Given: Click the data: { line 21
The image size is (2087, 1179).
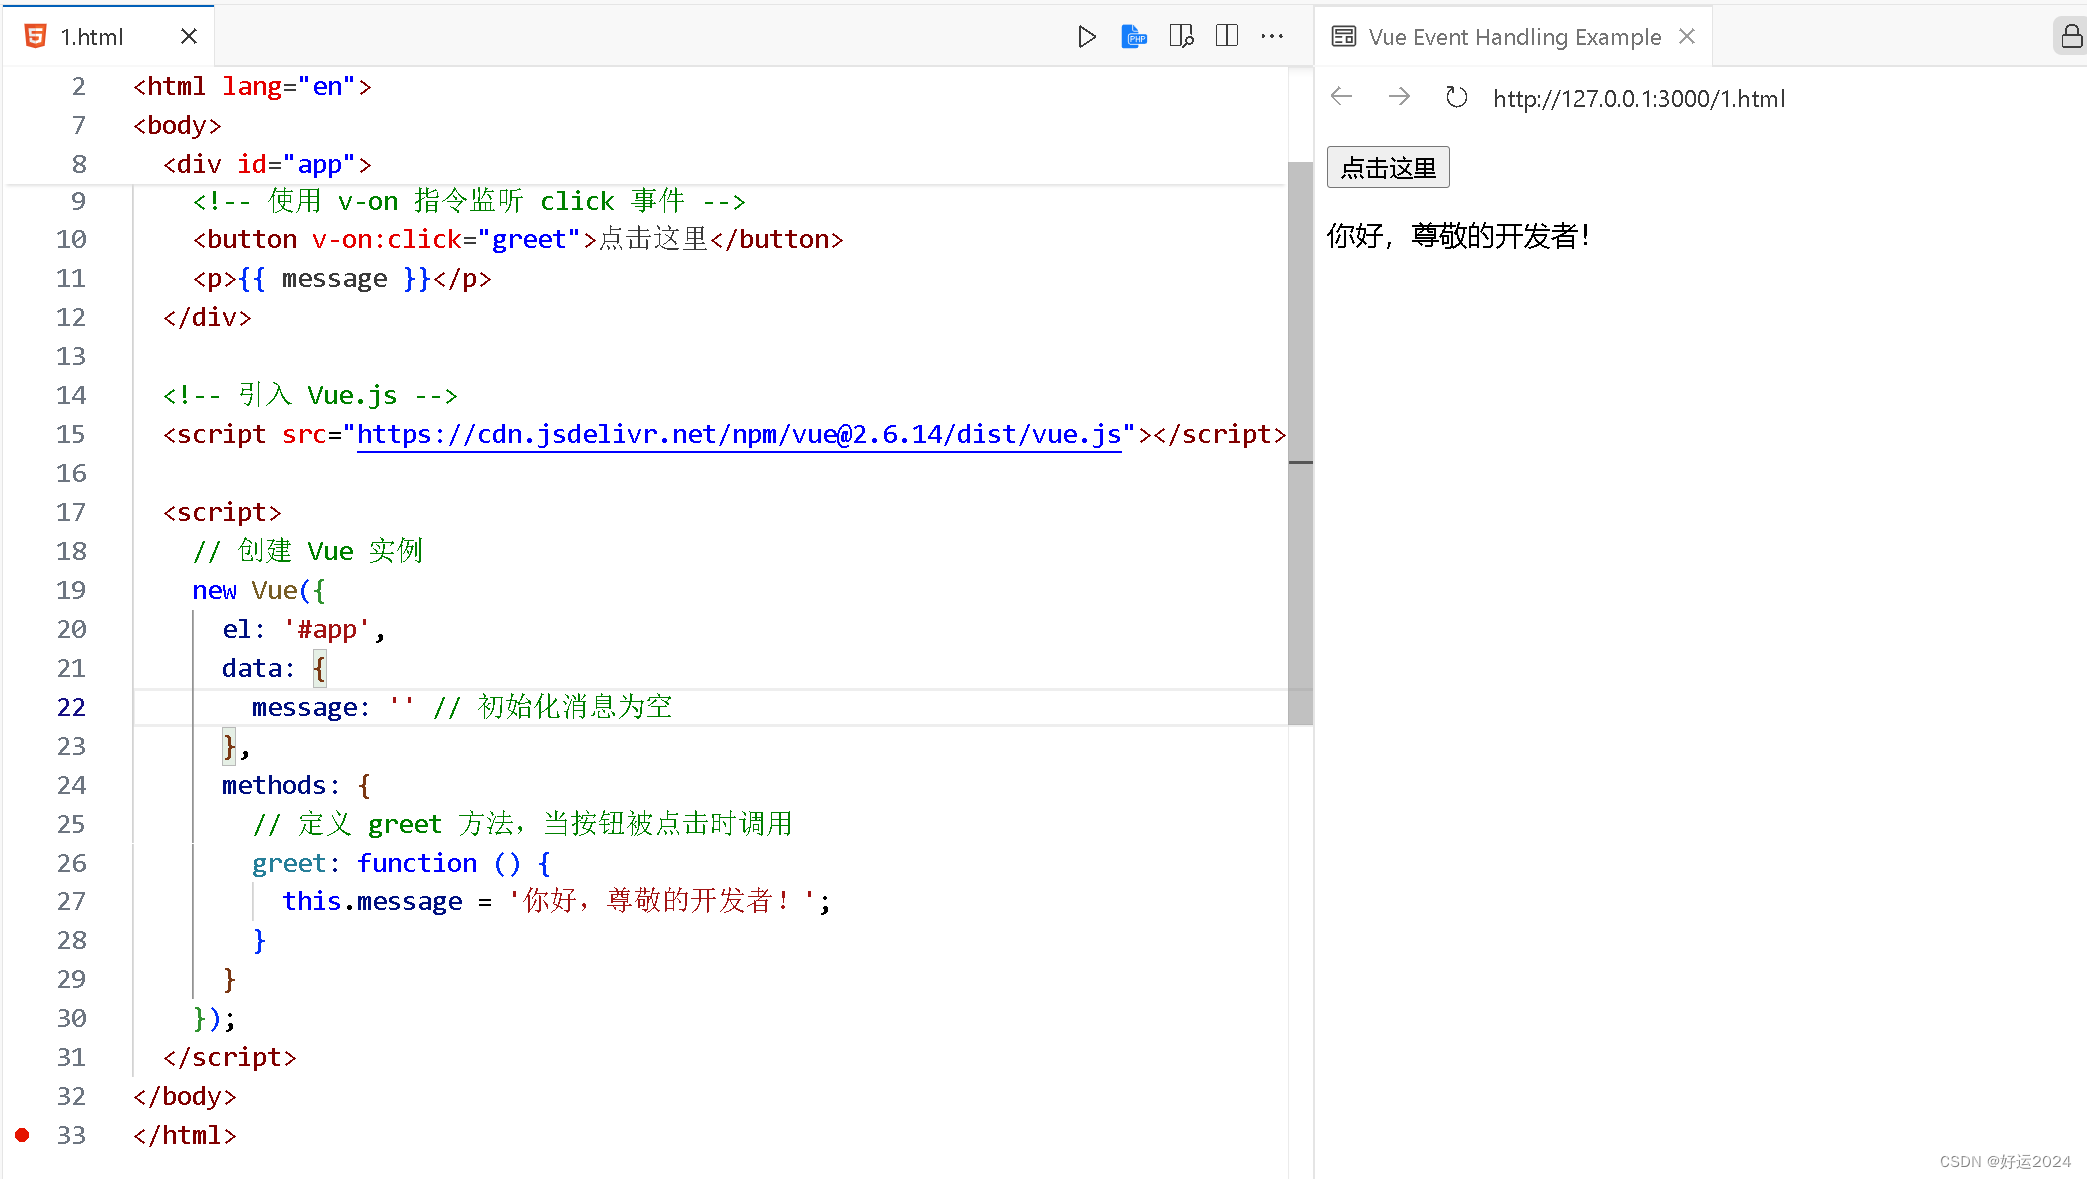Looking at the screenshot, I should [x=274, y=668].
